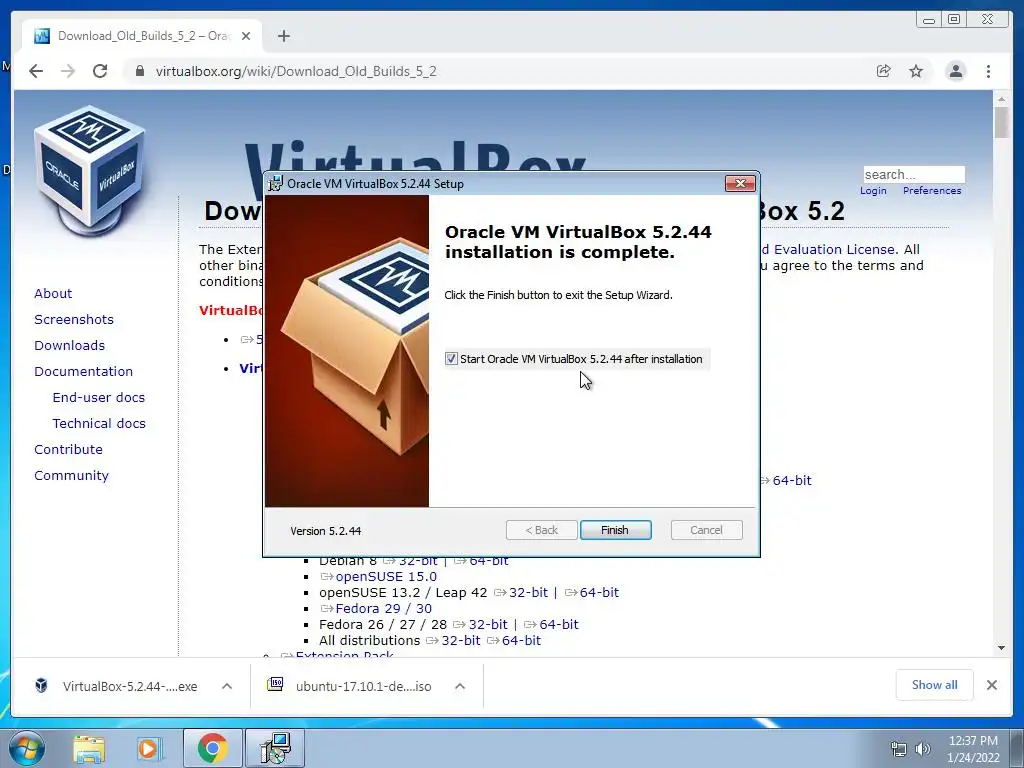Open Windows Explorer from taskbar
Image resolution: width=1024 pixels, height=768 pixels.
pos(89,749)
